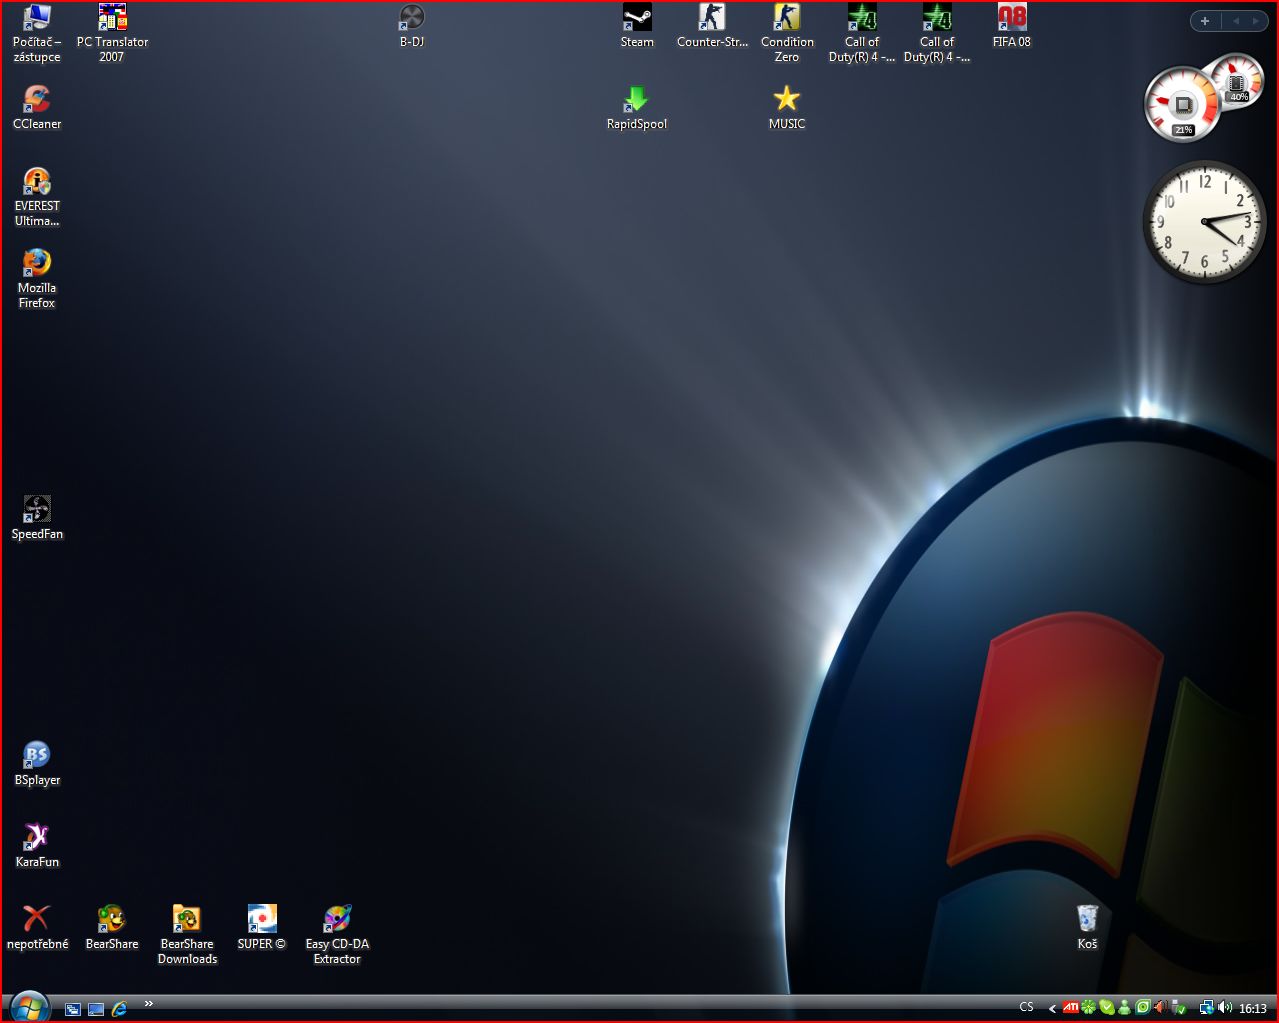Click the analog clock gadget
This screenshot has height=1023, width=1279.
[1204, 221]
